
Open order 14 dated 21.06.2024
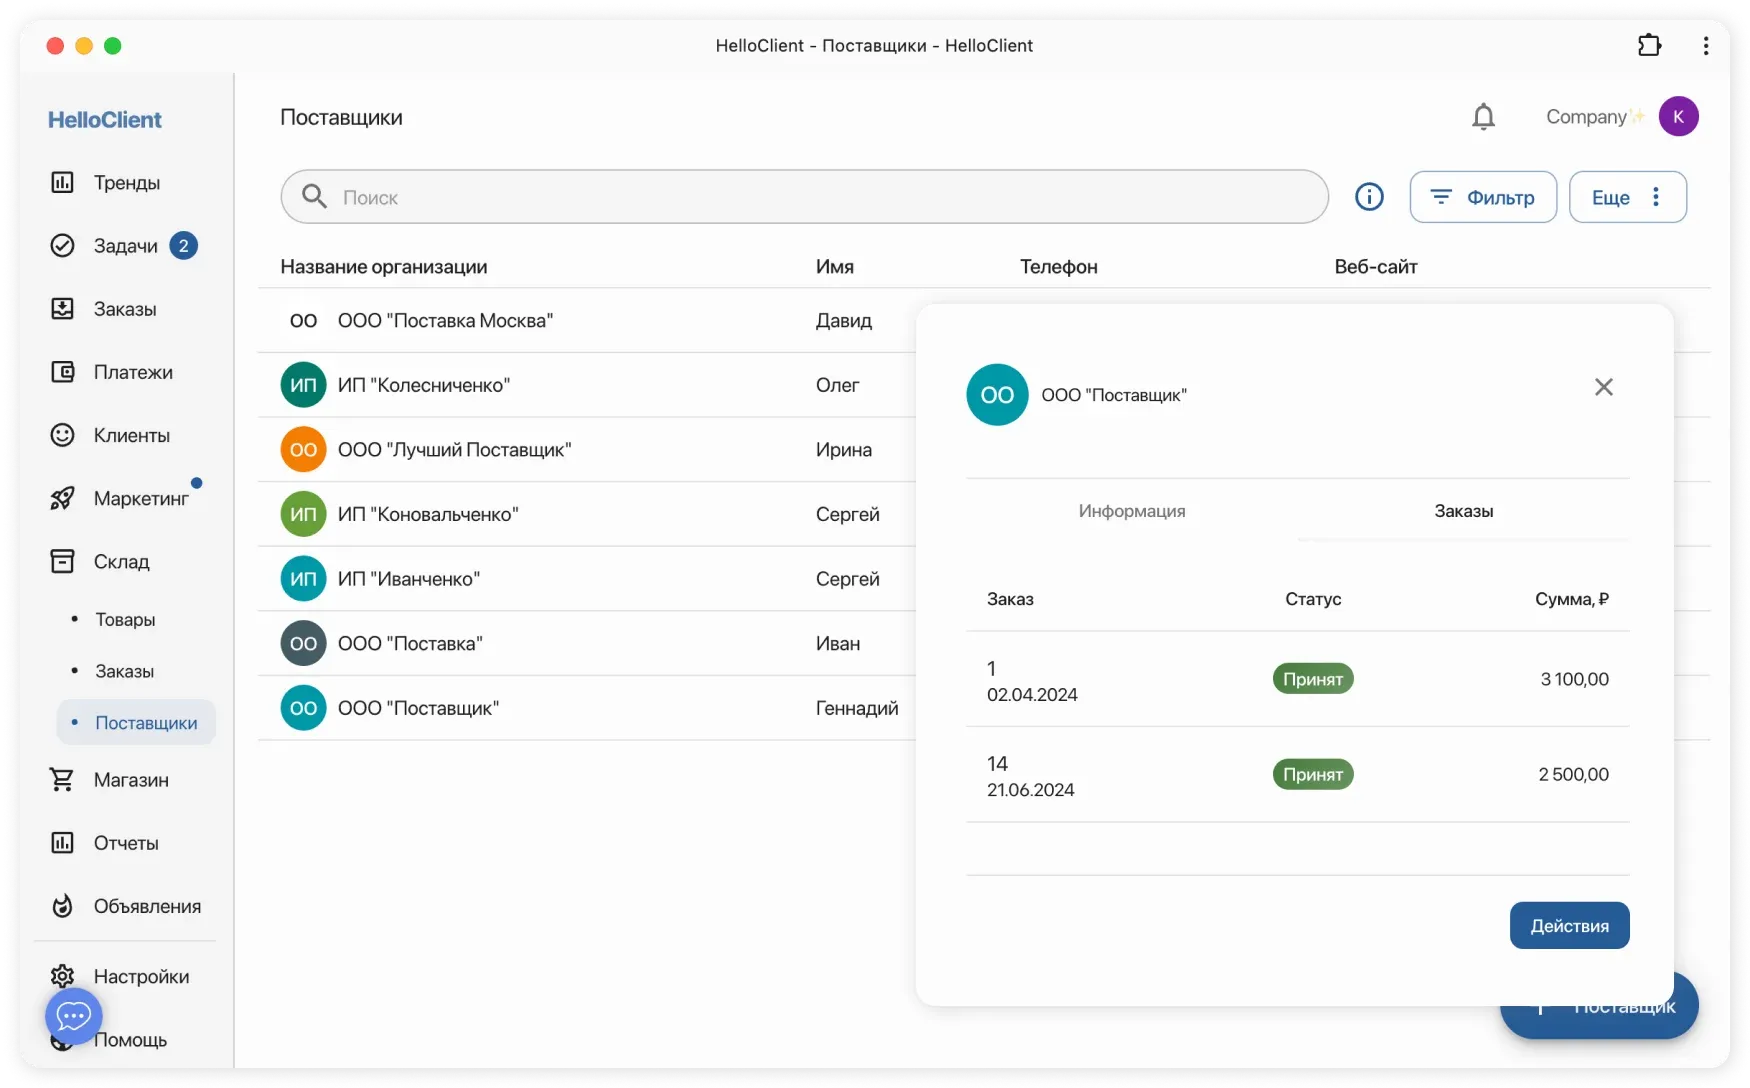[1030, 776]
